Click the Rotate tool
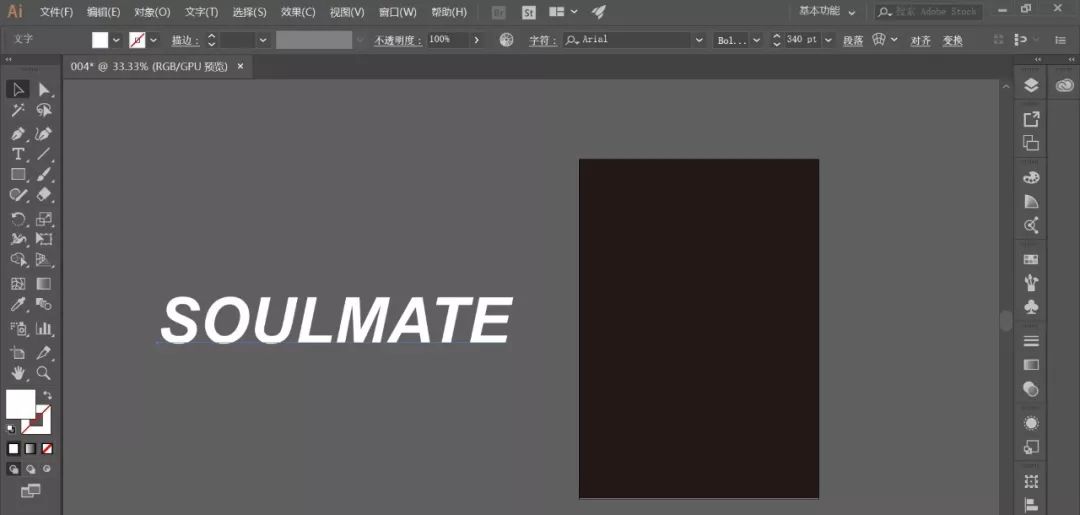The width and height of the screenshot is (1080, 515). [x=18, y=219]
